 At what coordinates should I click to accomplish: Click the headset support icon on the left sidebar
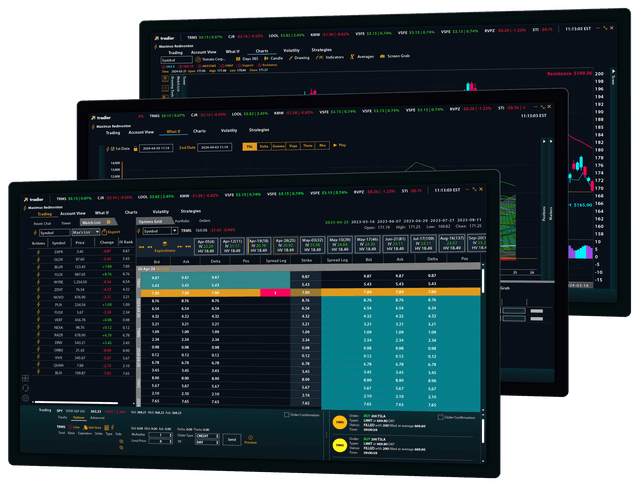pos(25,388)
